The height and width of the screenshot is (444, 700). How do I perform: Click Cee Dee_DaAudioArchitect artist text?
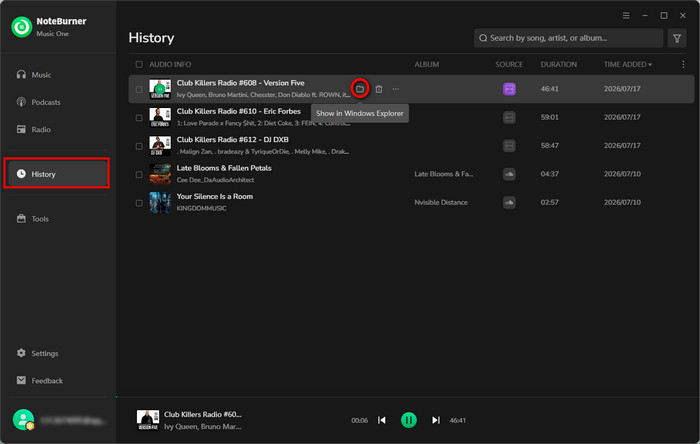pyautogui.click(x=215, y=180)
